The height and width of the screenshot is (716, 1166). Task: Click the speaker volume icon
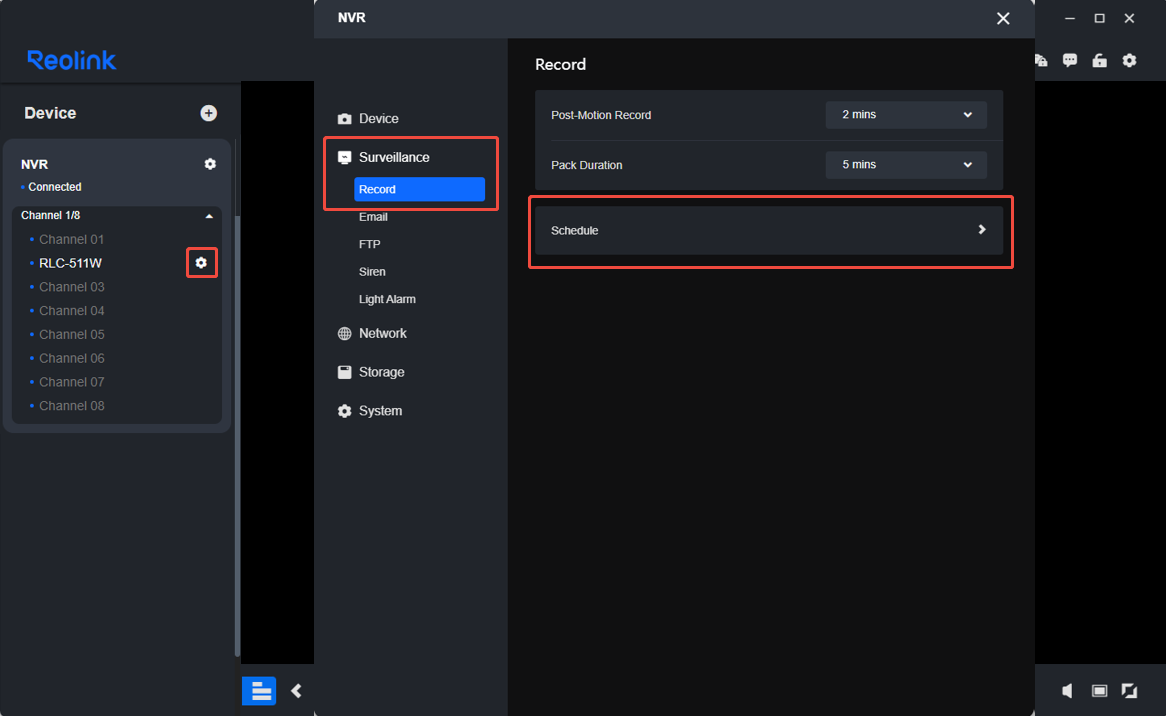click(x=1067, y=691)
